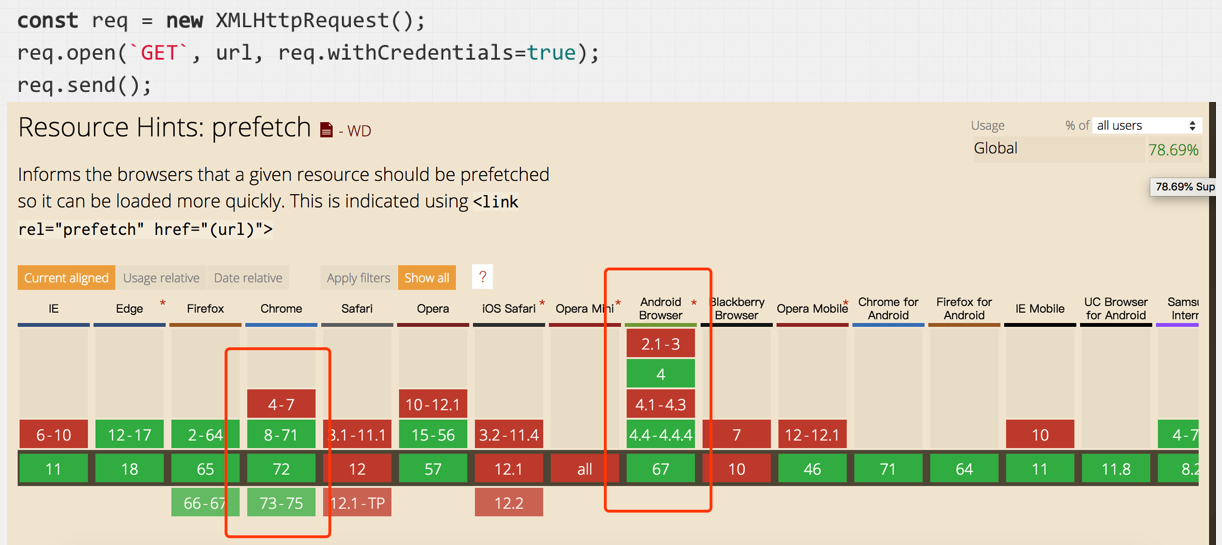Click the Show all button
The width and height of the screenshot is (1222, 545).
[427, 278]
